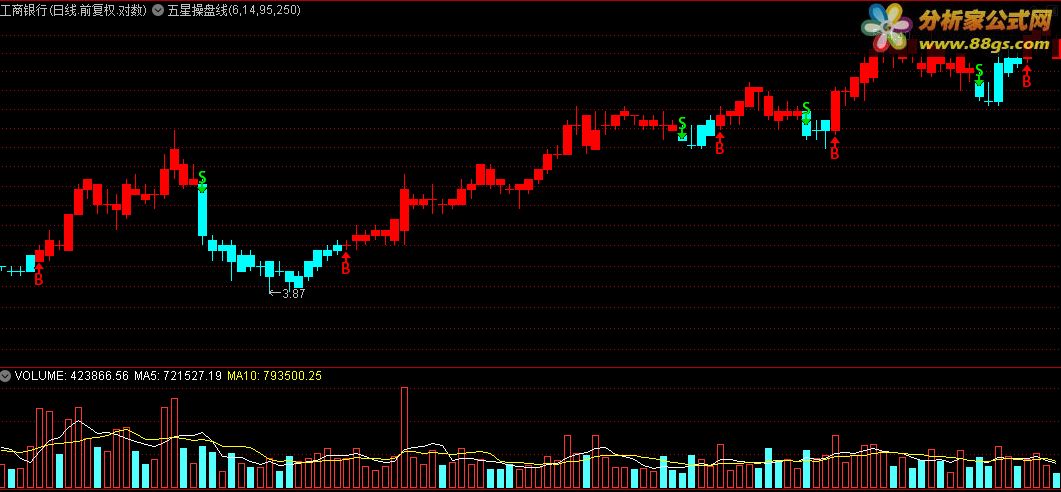Select the earliest green S sell signal
This screenshot has height=492, width=1061.
pos(202,180)
